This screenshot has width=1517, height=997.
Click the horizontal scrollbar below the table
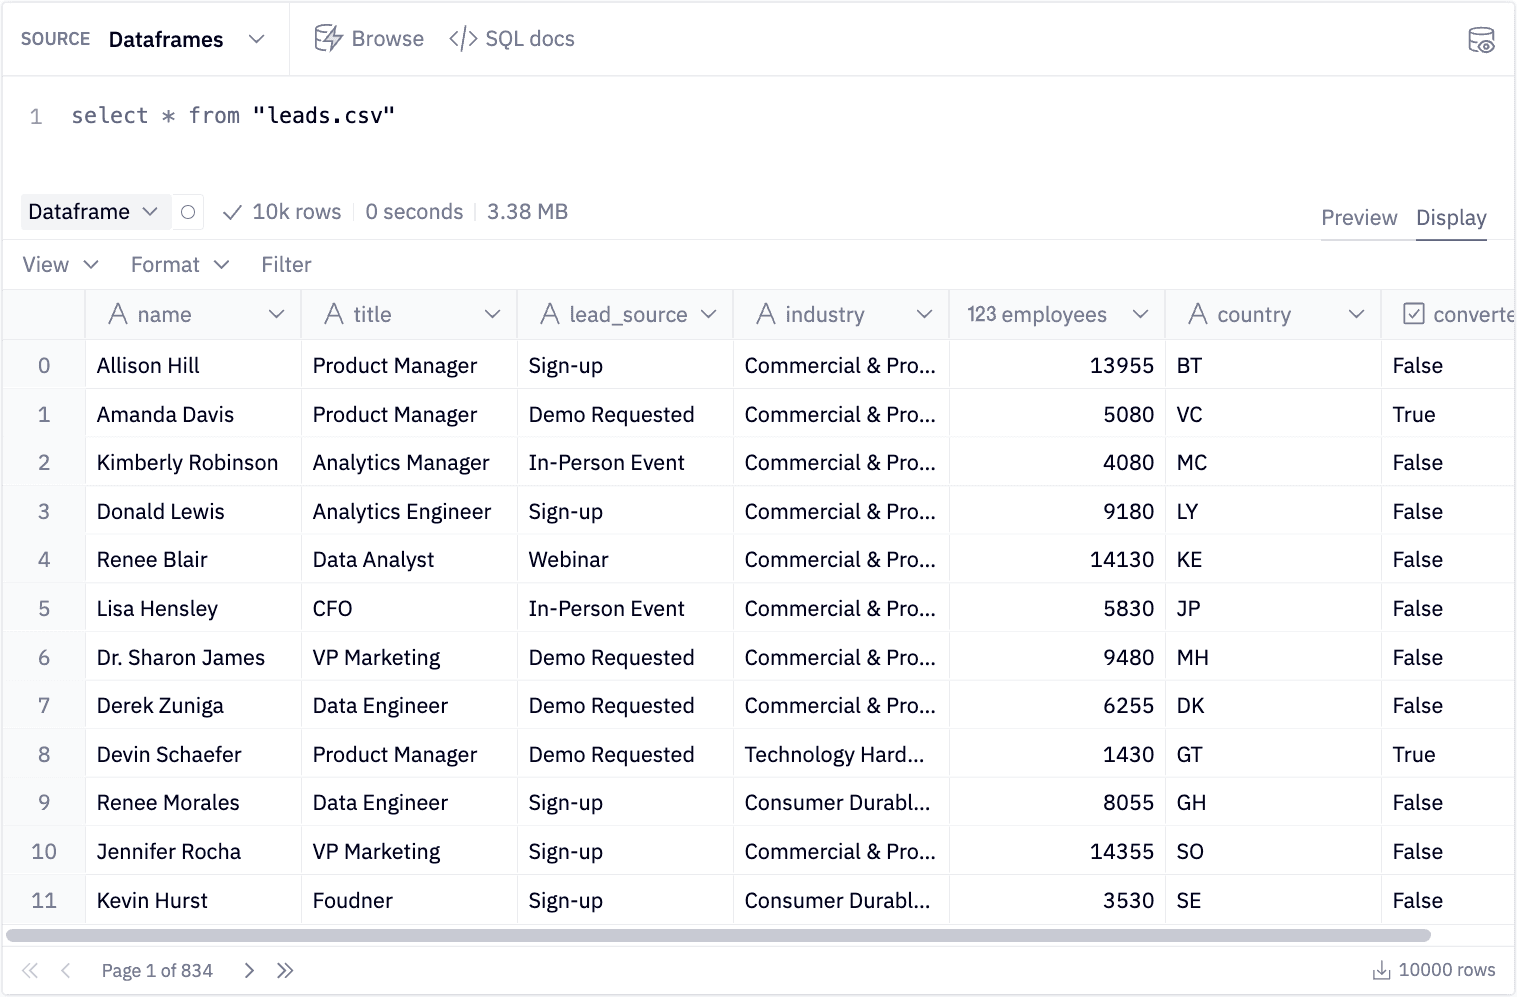[700, 935]
